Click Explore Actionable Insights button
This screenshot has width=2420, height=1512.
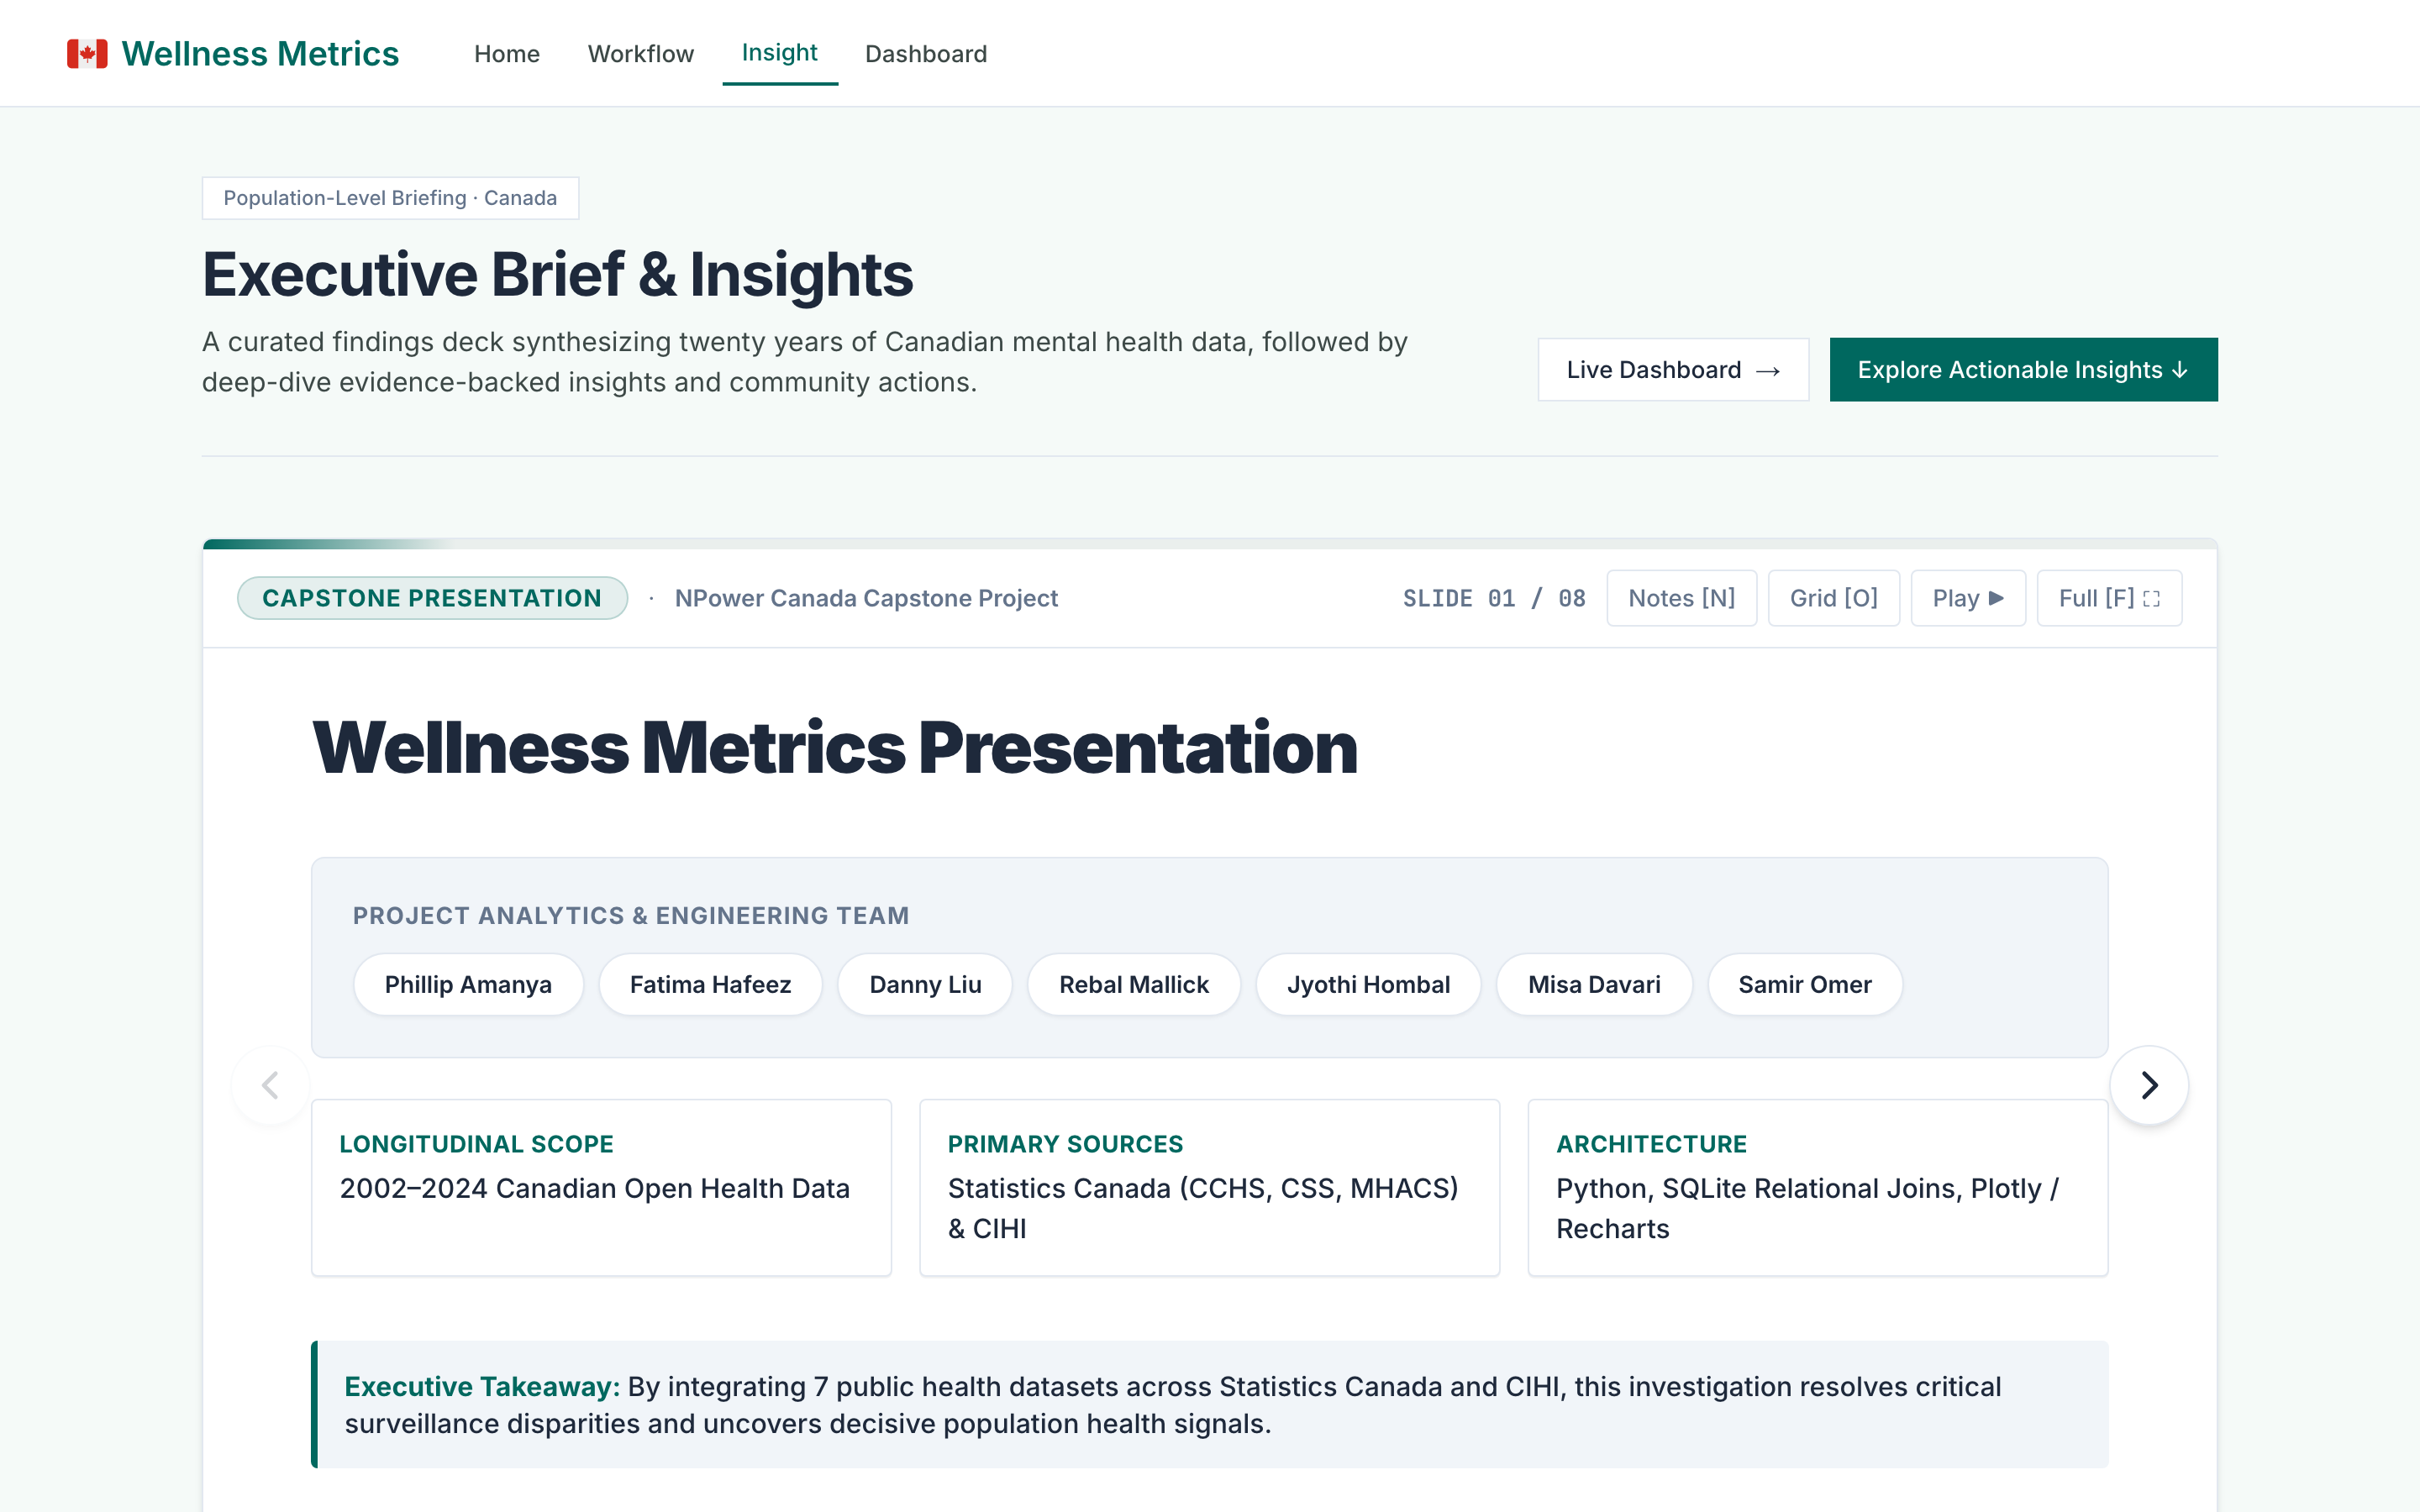(x=2023, y=370)
